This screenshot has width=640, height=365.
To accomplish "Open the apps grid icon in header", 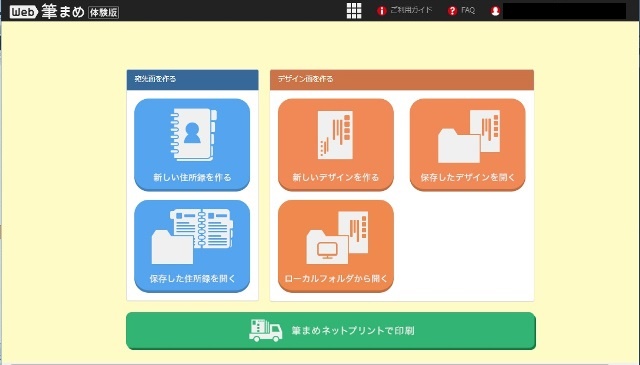I will (354, 11).
